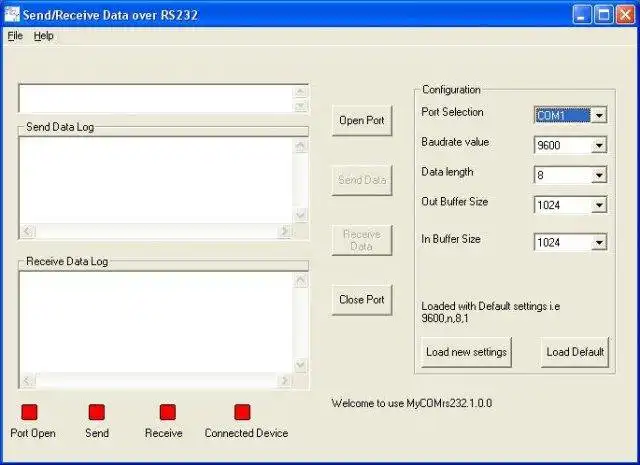Click the Load Default button

pos(575,352)
